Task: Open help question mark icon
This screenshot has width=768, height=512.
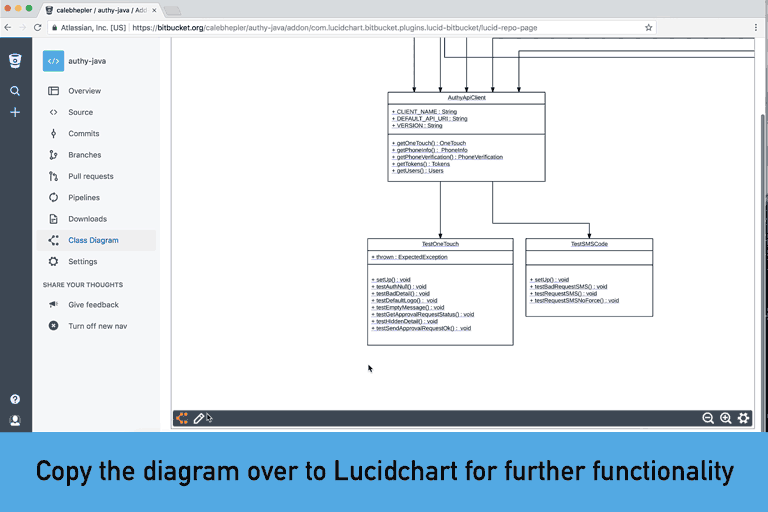Action: pos(15,399)
